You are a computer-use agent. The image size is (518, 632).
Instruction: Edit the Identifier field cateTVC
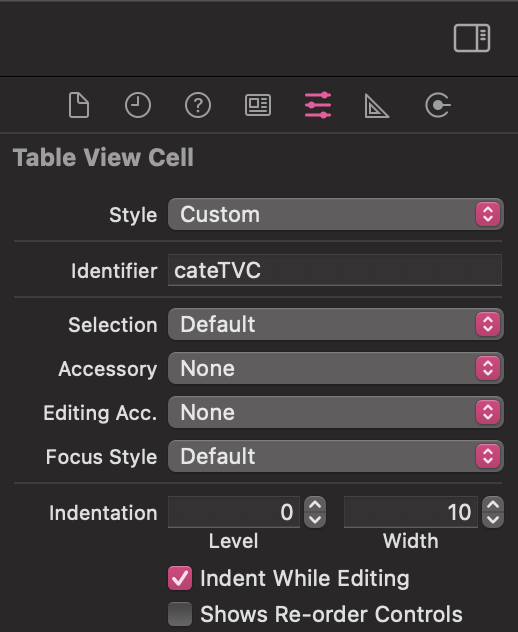click(335, 270)
